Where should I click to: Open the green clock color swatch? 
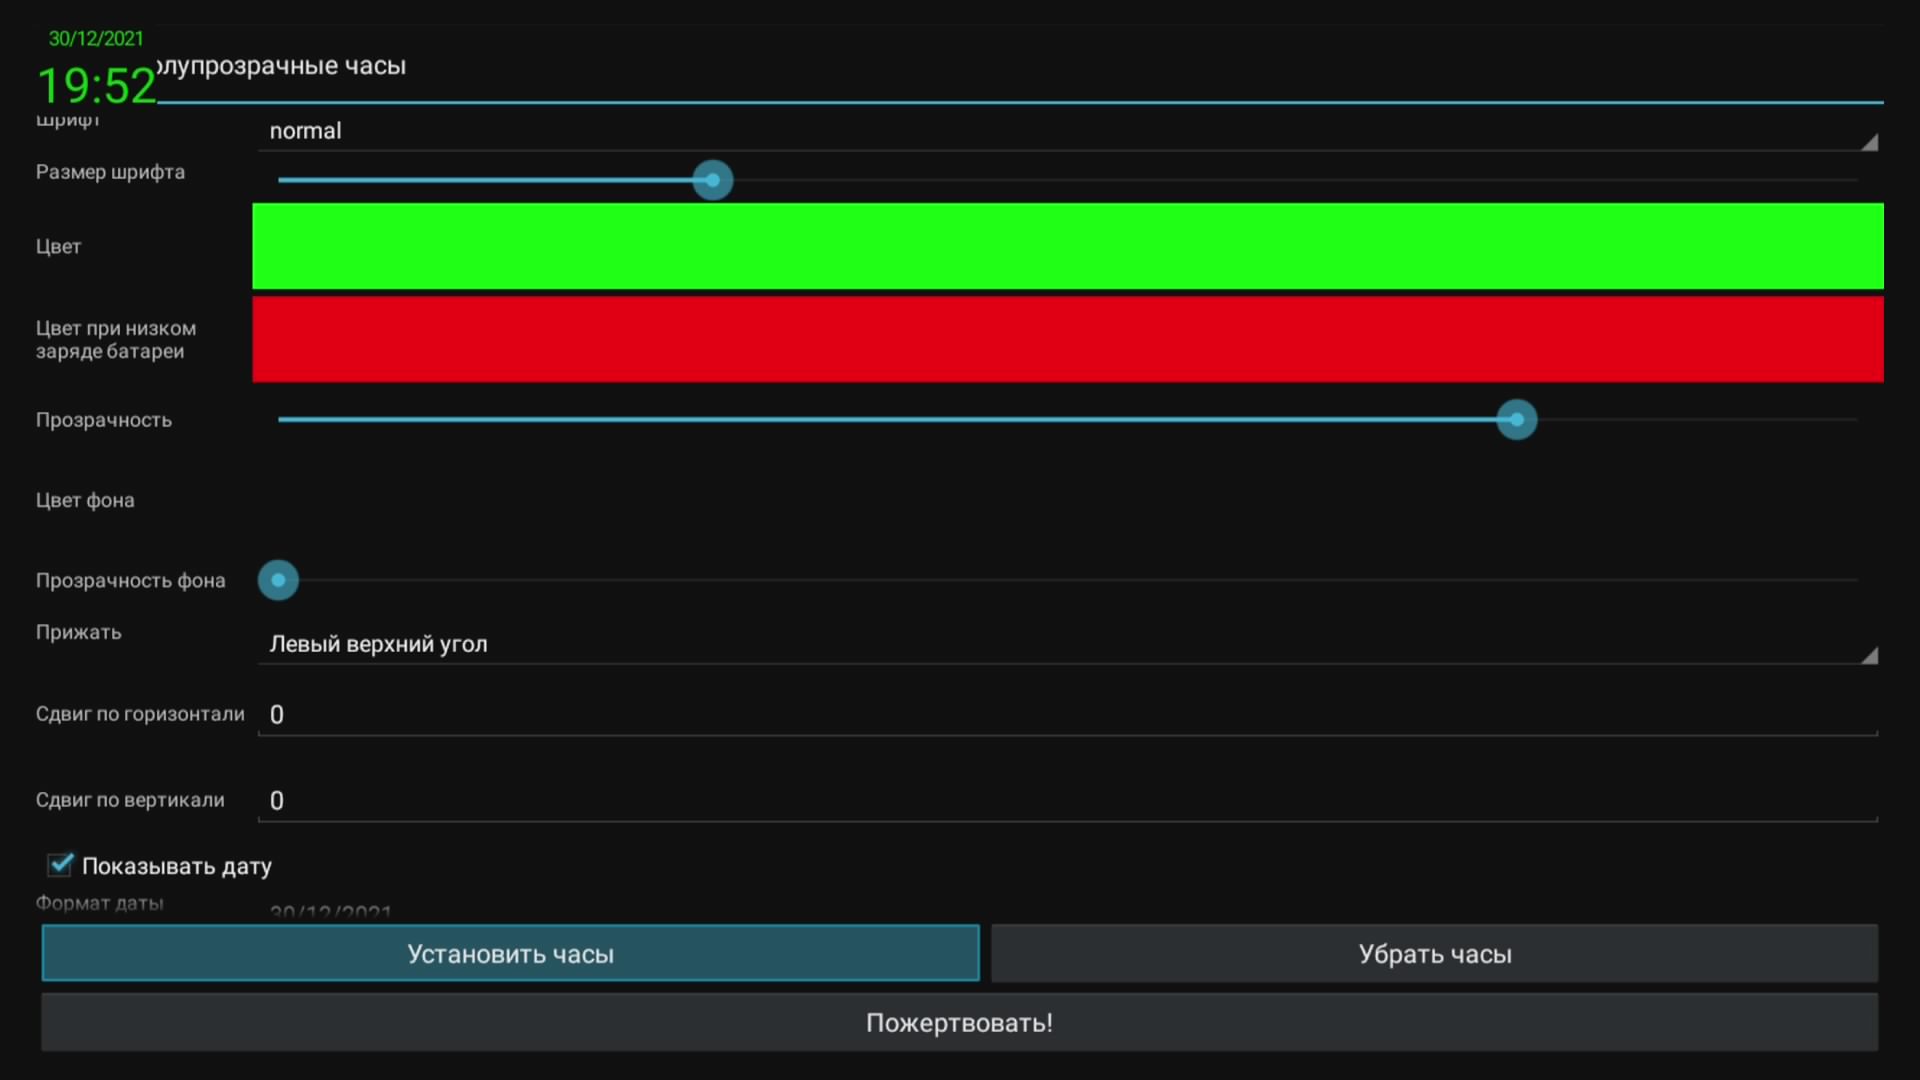(x=1068, y=246)
